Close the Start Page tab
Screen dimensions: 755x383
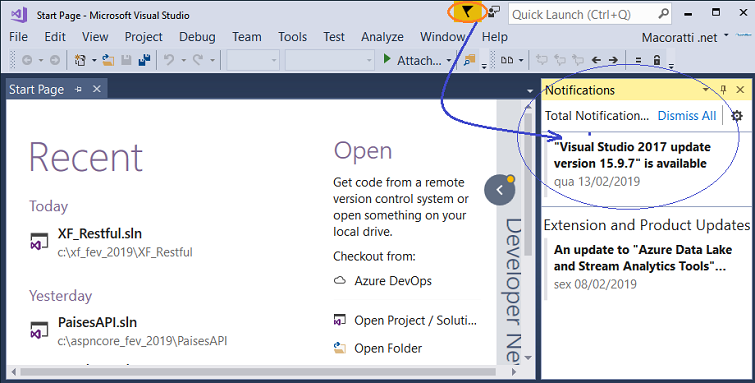coord(97,89)
